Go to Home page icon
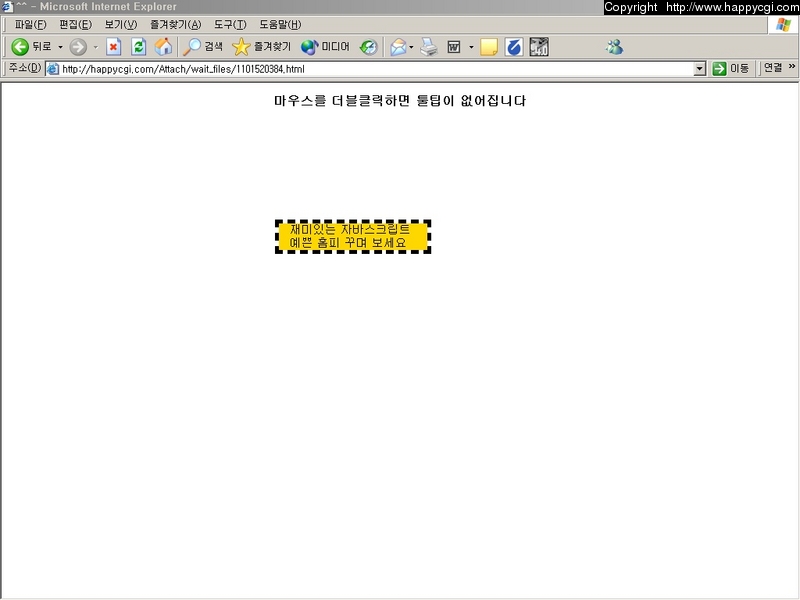 click(x=163, y=47)
